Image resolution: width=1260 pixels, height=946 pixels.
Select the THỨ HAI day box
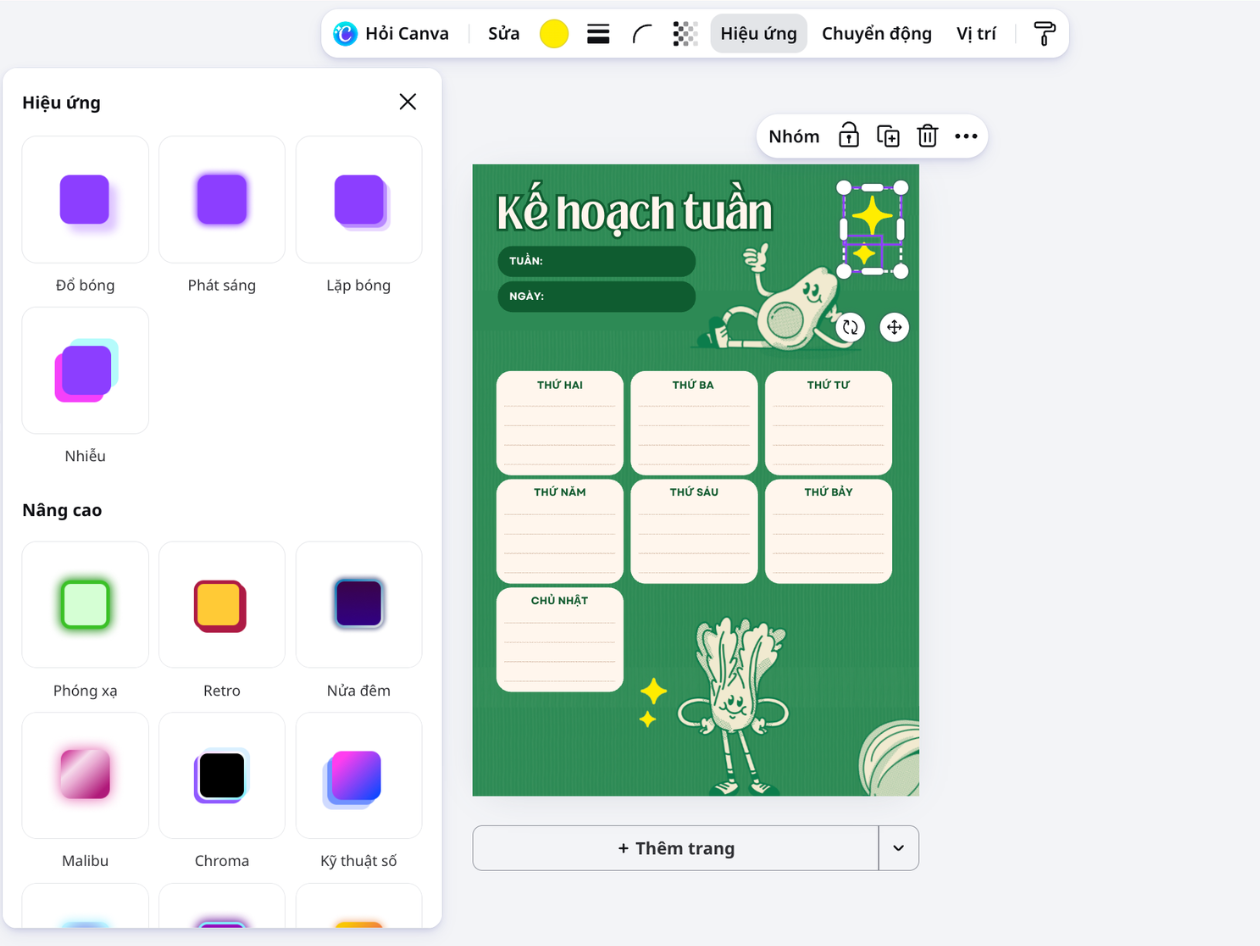(x=560, y=423)
